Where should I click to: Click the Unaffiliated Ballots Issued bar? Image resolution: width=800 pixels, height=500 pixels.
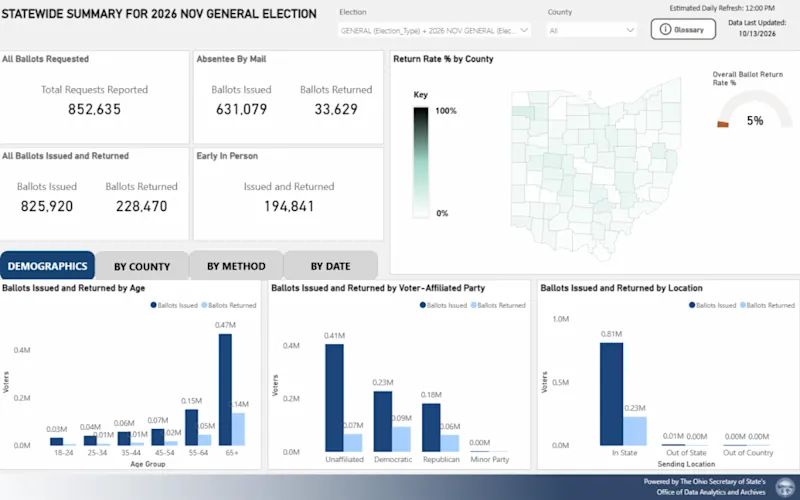(x=334, y=398)
